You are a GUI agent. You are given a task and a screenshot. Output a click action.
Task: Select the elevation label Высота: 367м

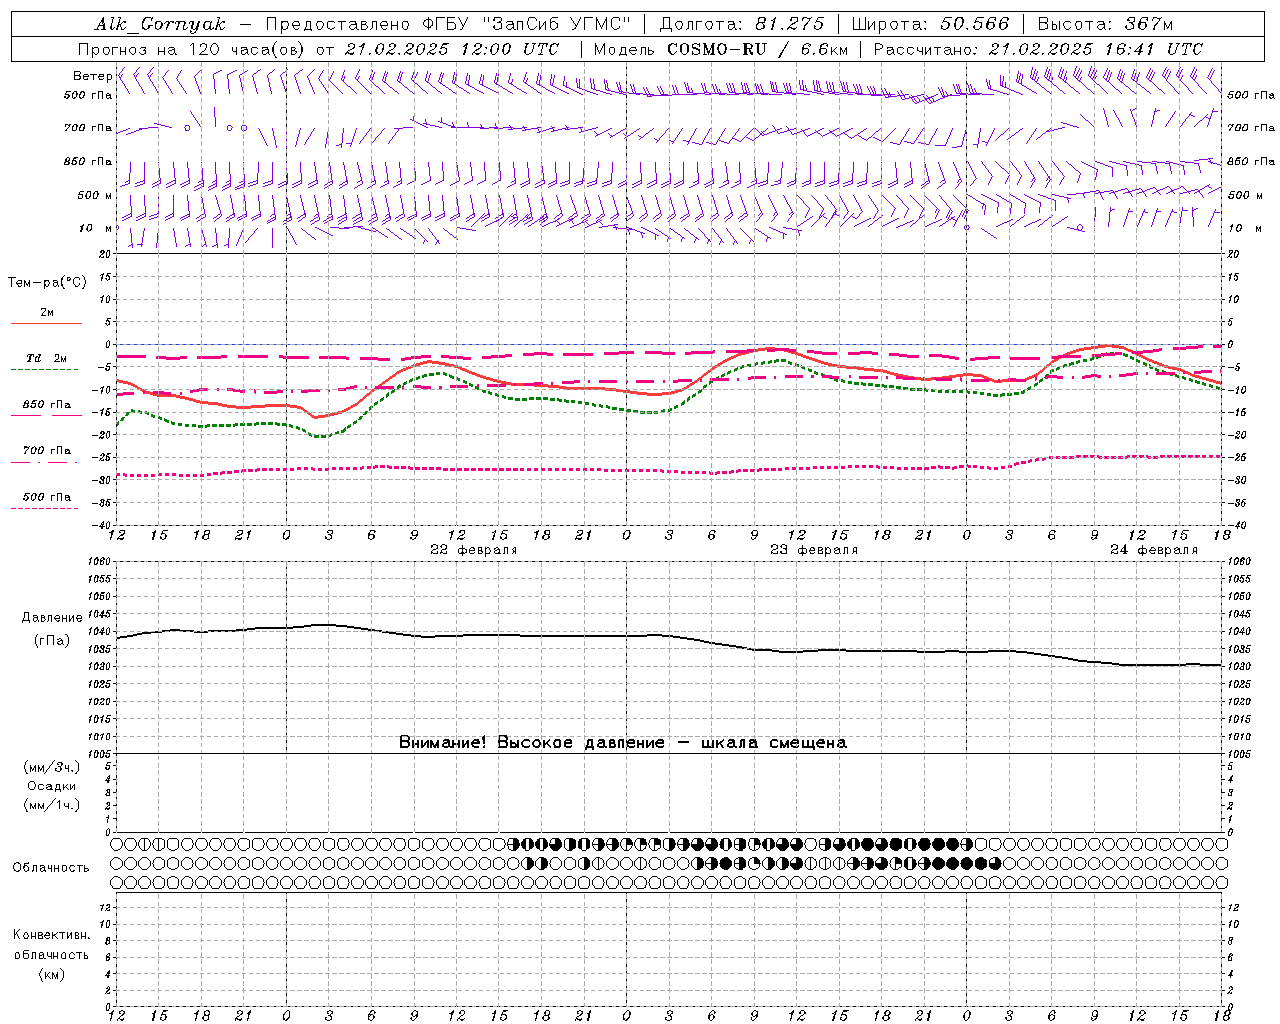point(1105,24)
